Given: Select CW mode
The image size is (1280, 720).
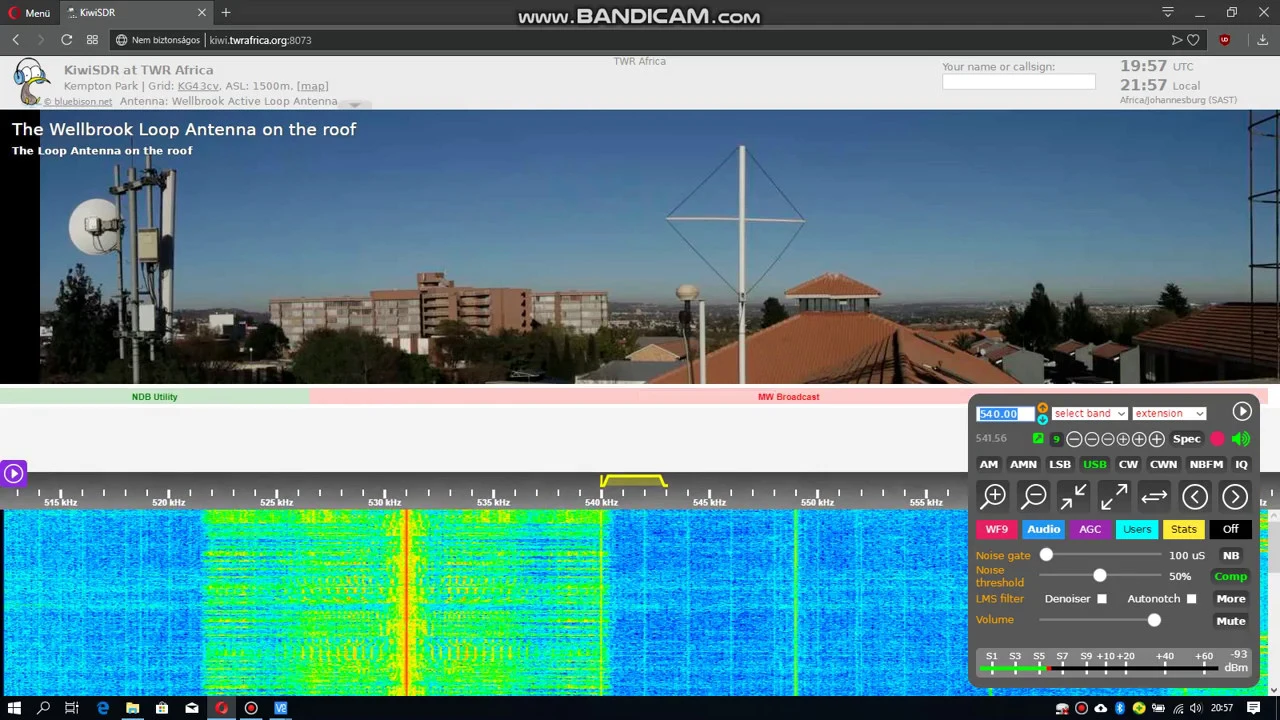Looking at the screenshot, I should click(x=1128, y=464).
